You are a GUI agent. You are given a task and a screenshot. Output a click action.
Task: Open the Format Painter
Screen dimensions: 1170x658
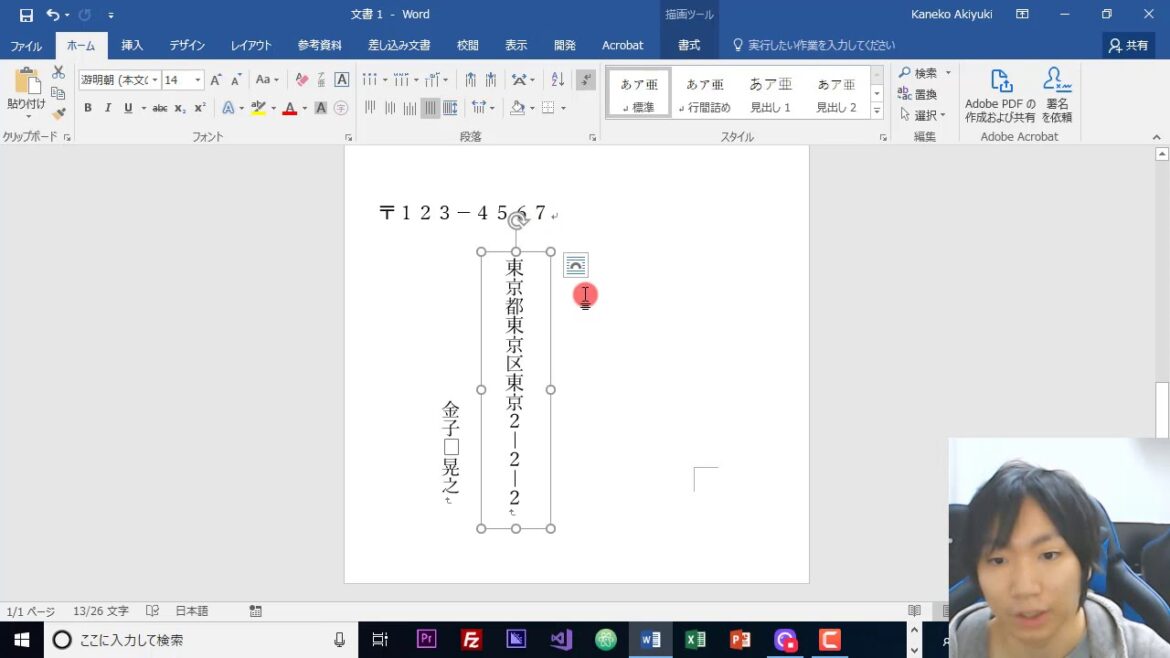click(56, 113)
